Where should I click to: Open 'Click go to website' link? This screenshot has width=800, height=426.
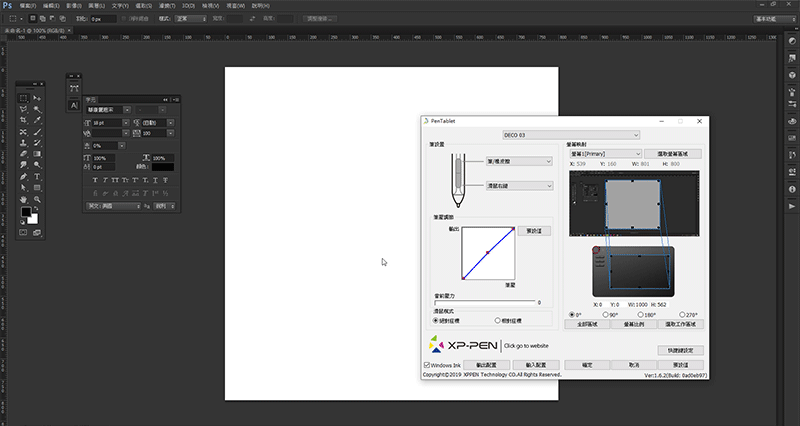tap(526, 346)
